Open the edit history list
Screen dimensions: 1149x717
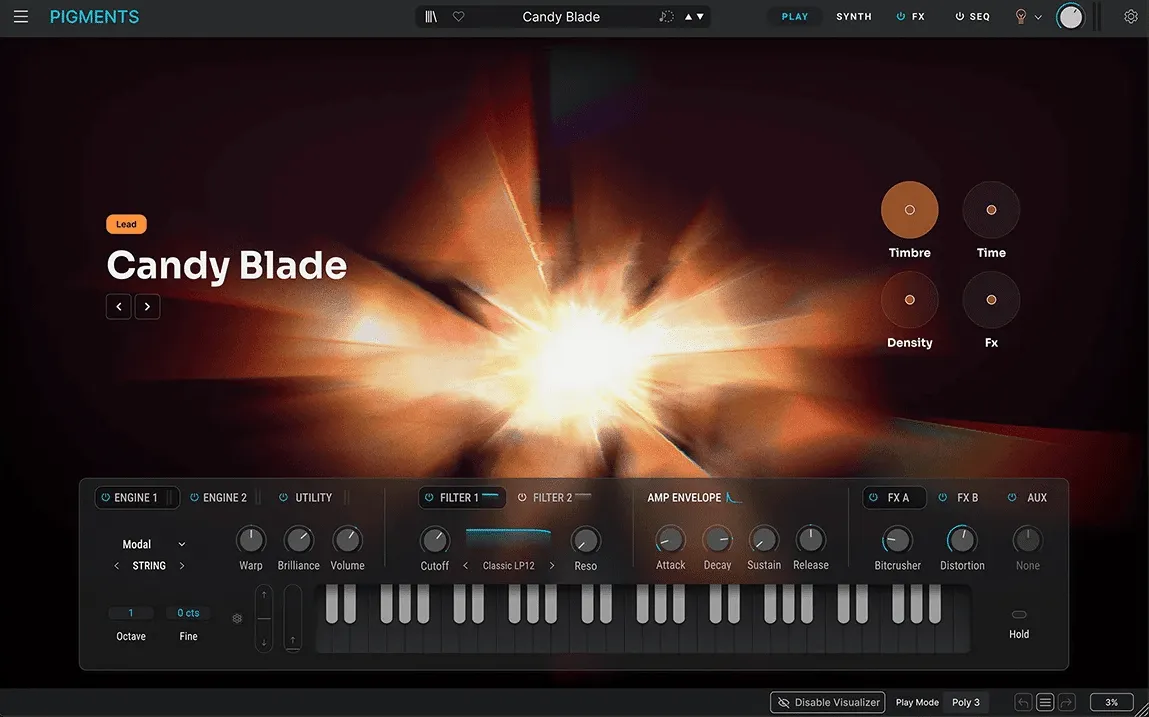[x=1045, y=702]
